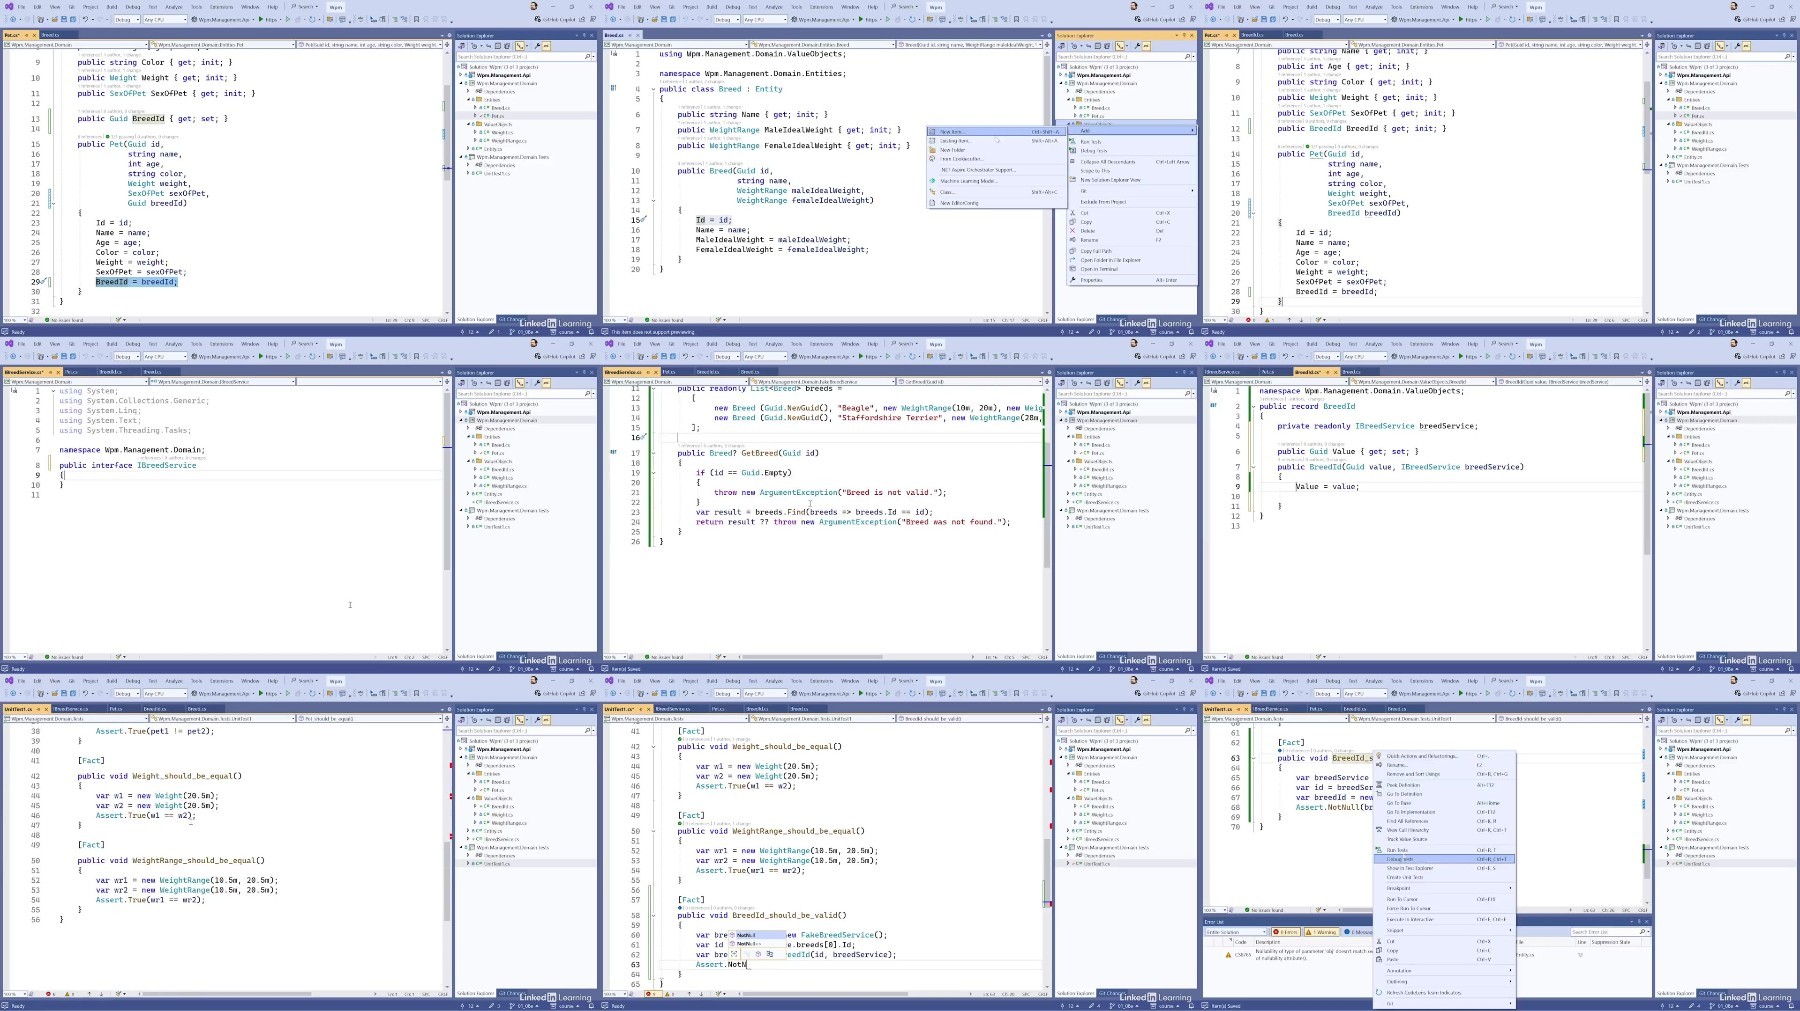Open Any CPU platform dropdown in the BreedId.cs window

coord(1364,356)
